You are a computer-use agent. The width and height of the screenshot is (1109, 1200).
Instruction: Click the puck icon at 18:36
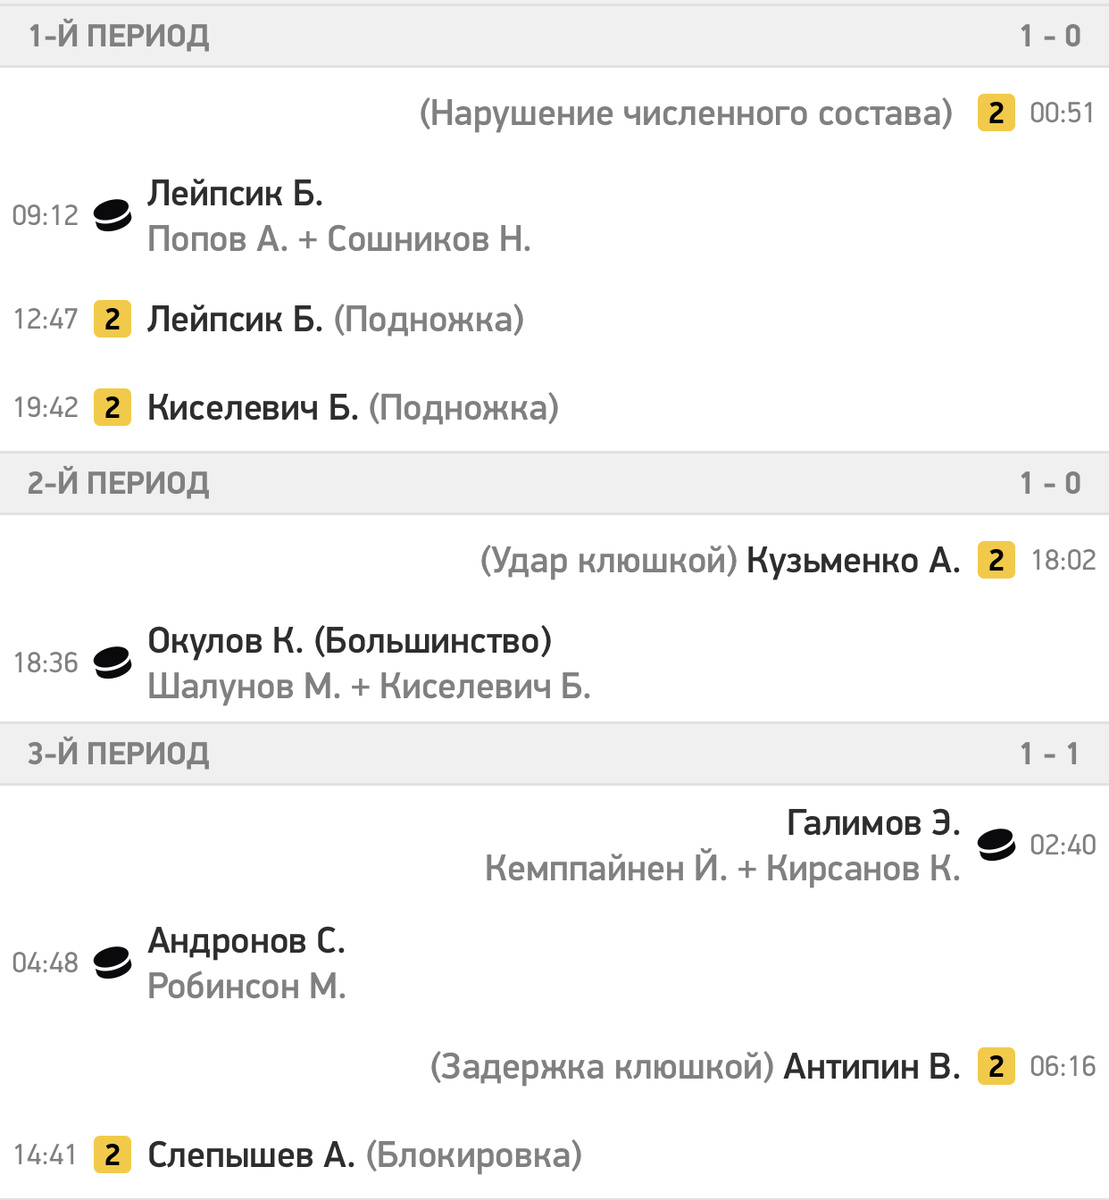coord(112,662)
